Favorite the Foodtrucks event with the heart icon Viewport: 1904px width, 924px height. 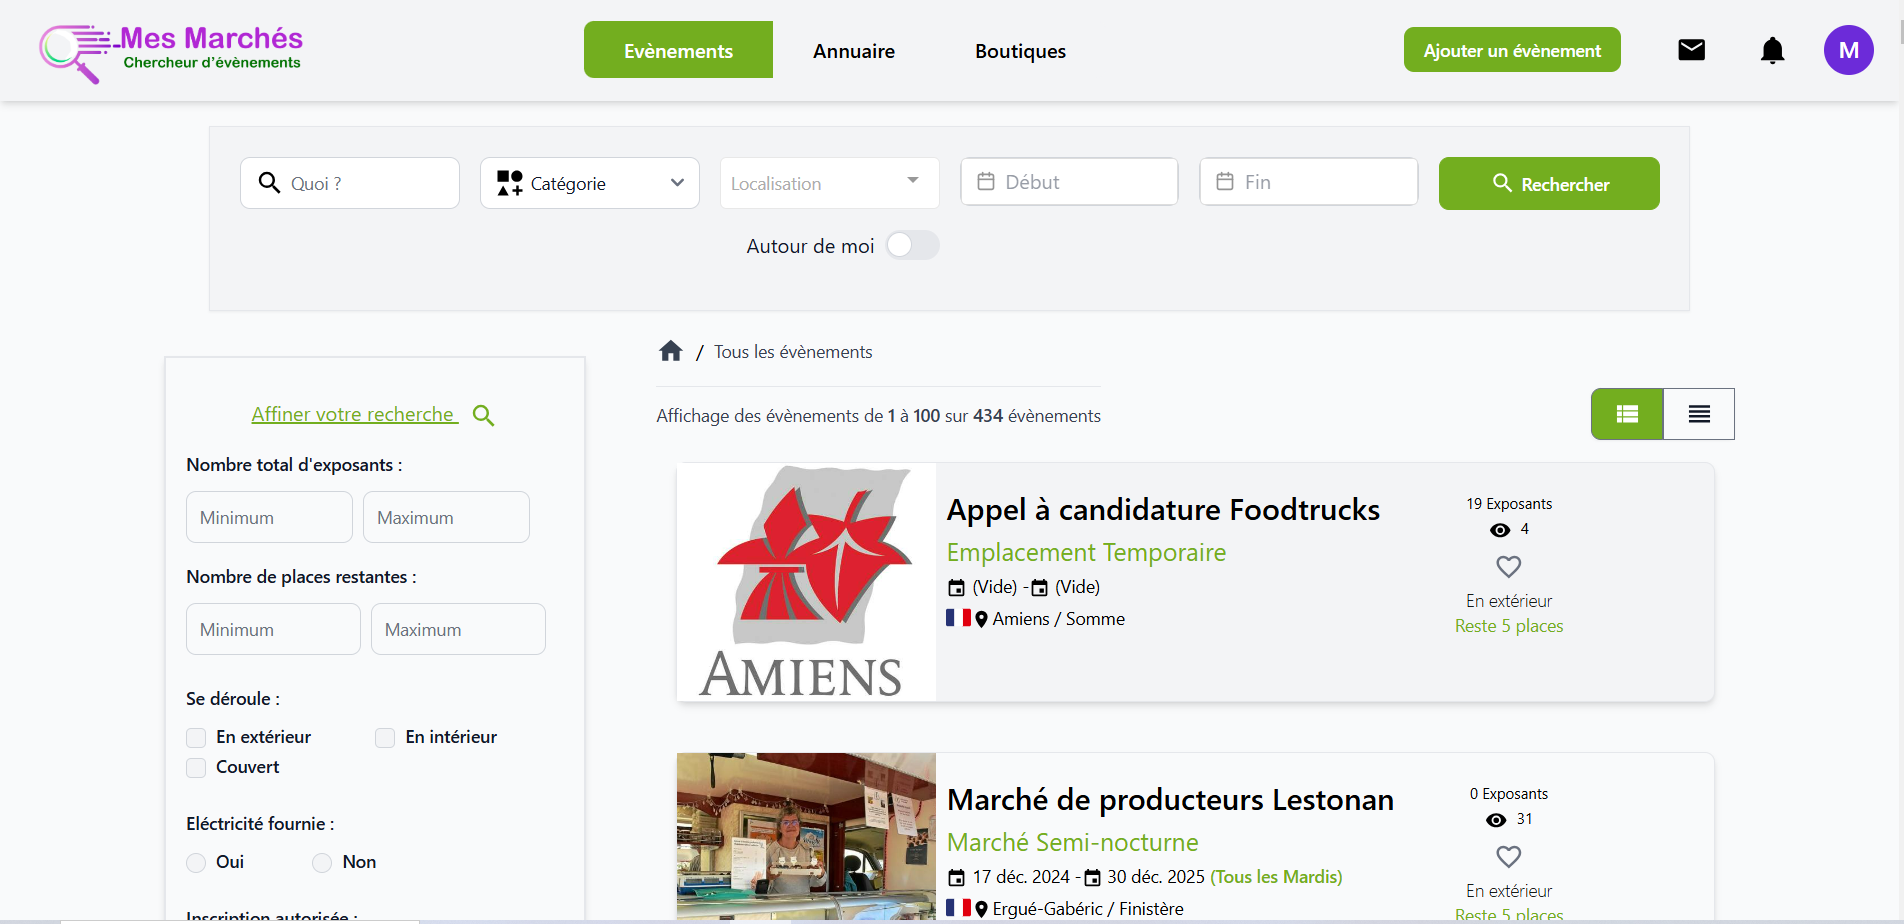coord(1508,566)
